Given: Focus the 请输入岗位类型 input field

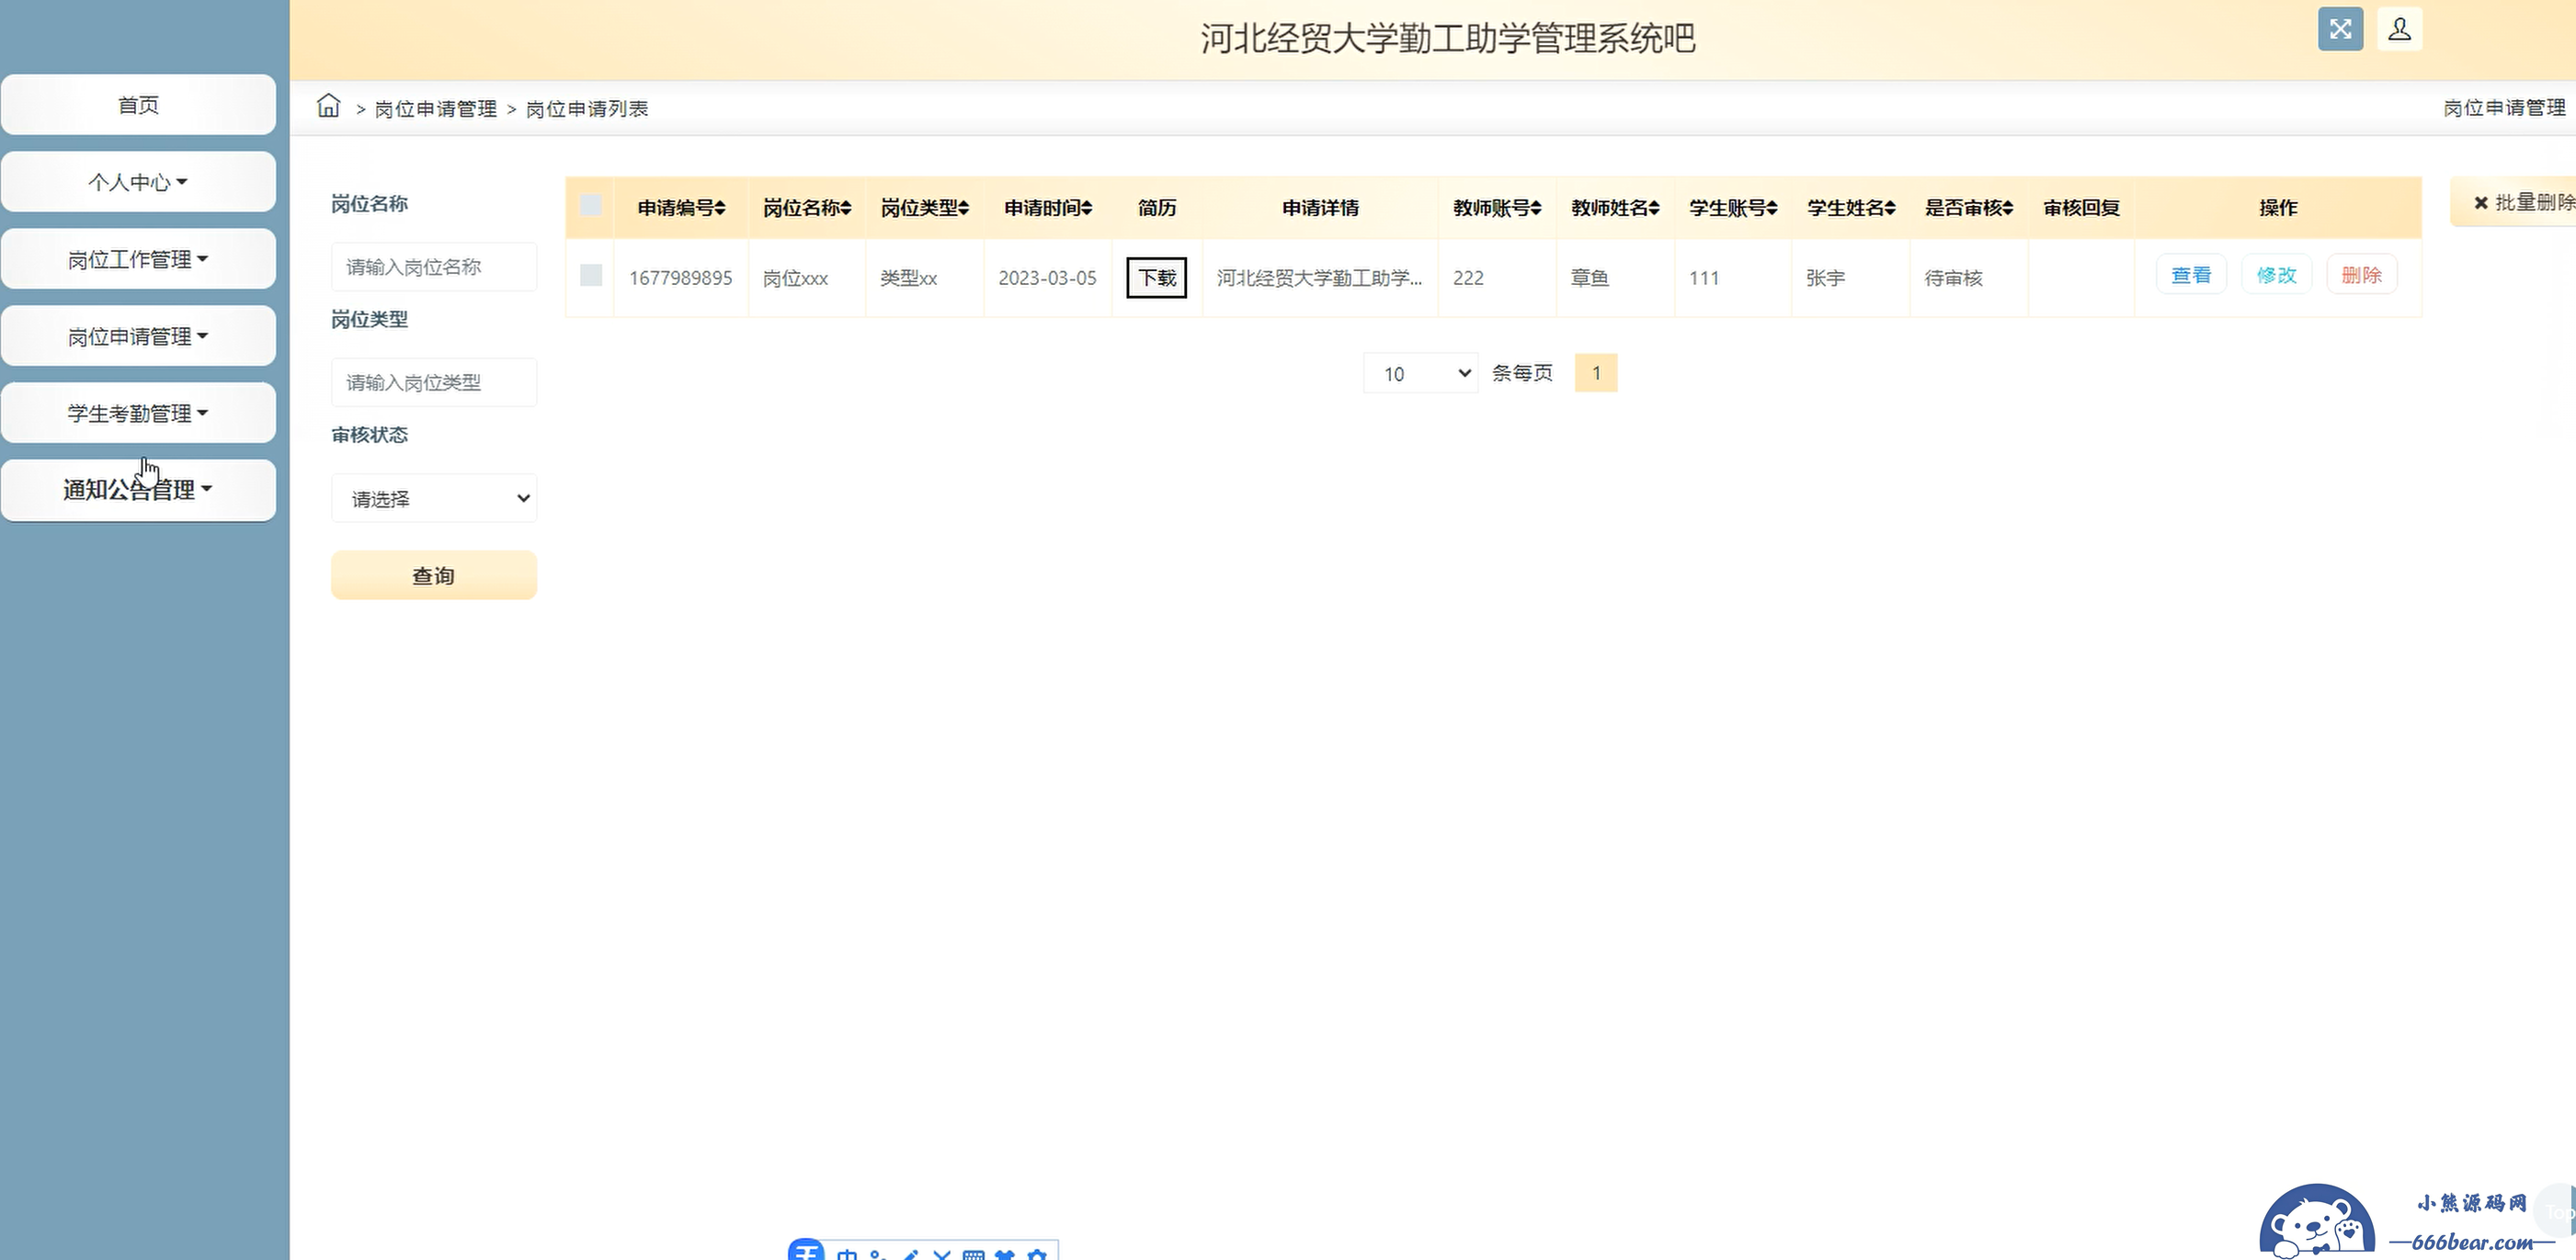Looking at the screenshot, I should 434,382.
